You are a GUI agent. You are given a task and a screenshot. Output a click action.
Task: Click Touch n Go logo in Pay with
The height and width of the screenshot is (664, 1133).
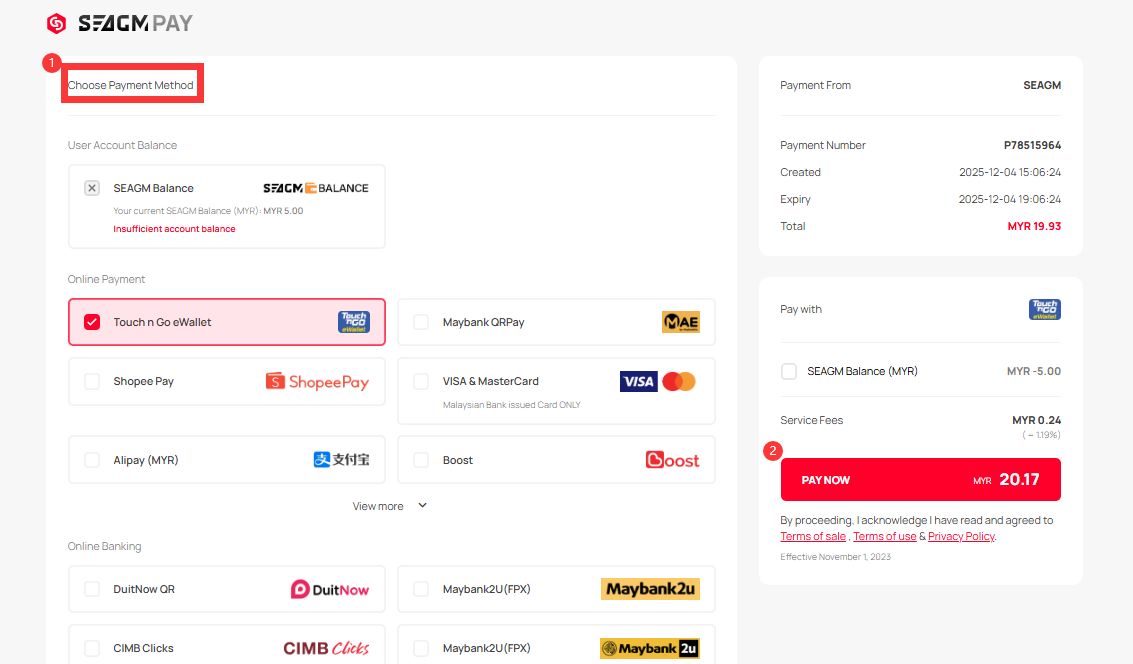click(1045, 309)
